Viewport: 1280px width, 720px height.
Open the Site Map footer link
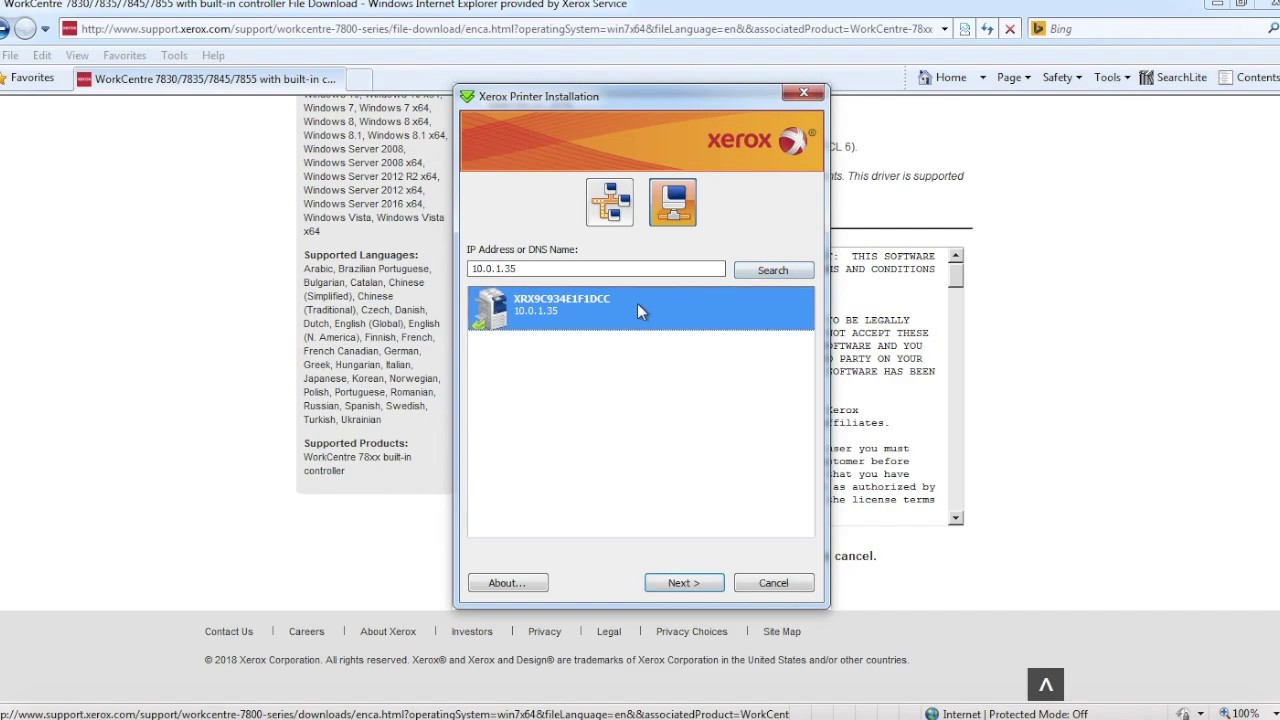pyautogui.click(x=782, y=631)
